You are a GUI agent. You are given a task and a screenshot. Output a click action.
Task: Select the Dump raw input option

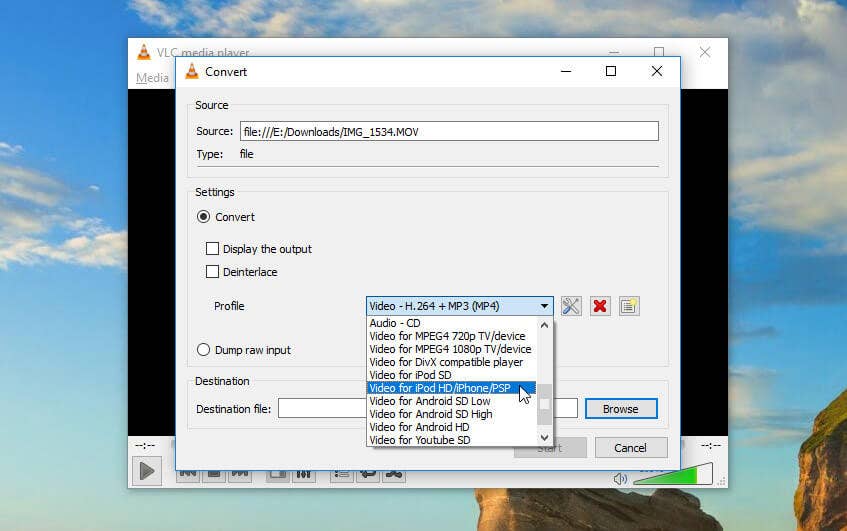coord(203,349)
